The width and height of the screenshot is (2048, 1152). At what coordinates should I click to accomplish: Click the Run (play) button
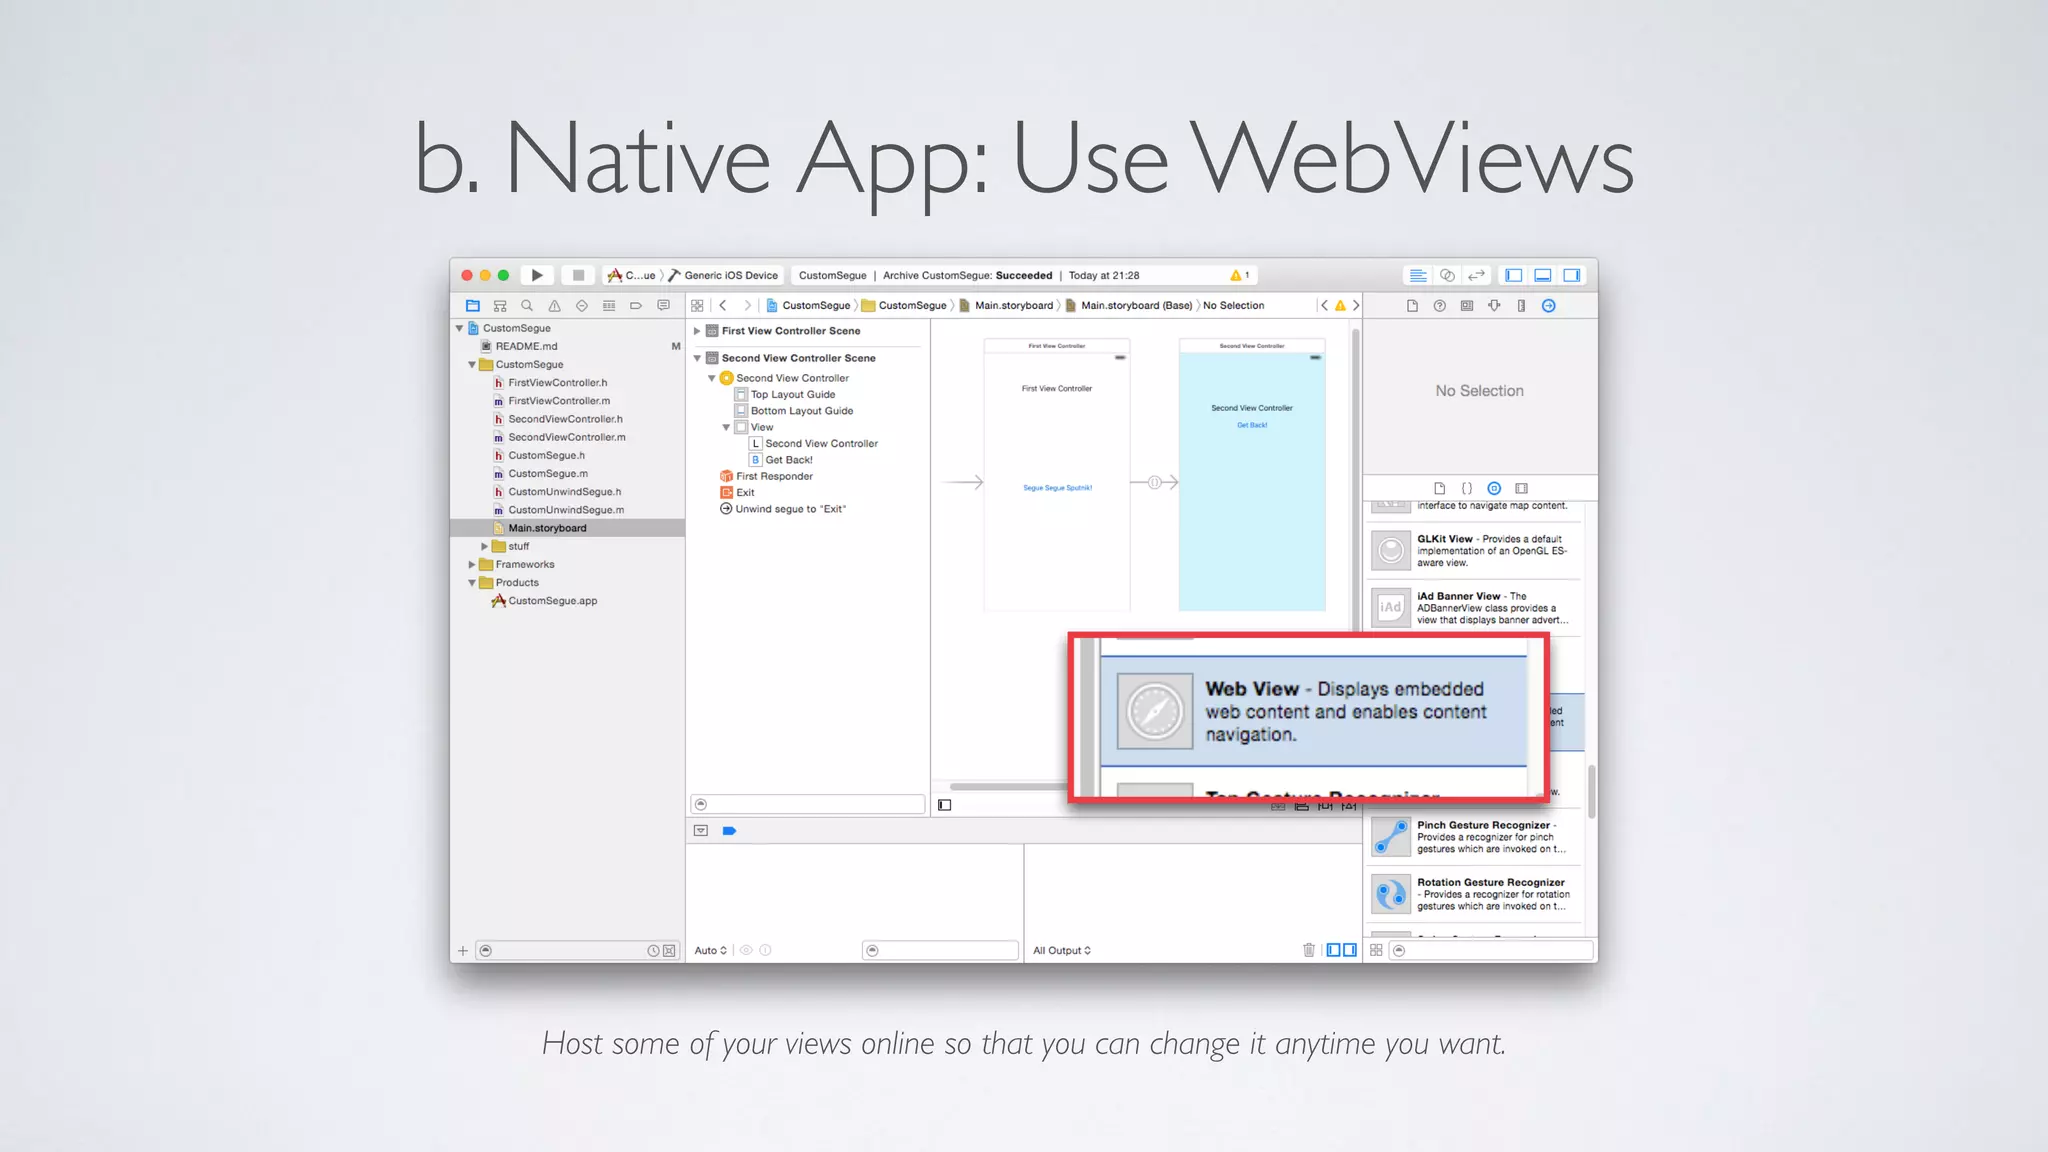[537, 275]
